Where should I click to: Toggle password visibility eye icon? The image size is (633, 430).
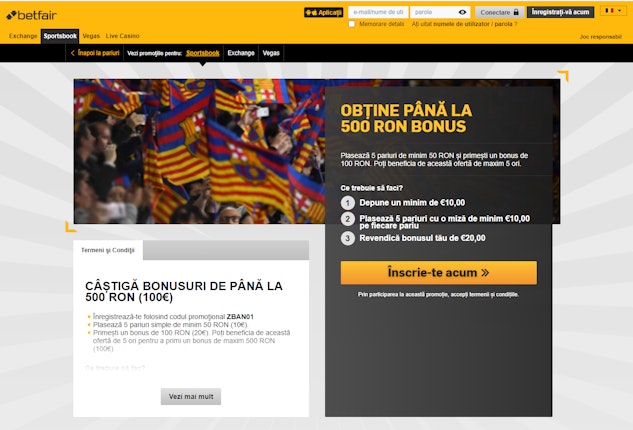(463, 12)
